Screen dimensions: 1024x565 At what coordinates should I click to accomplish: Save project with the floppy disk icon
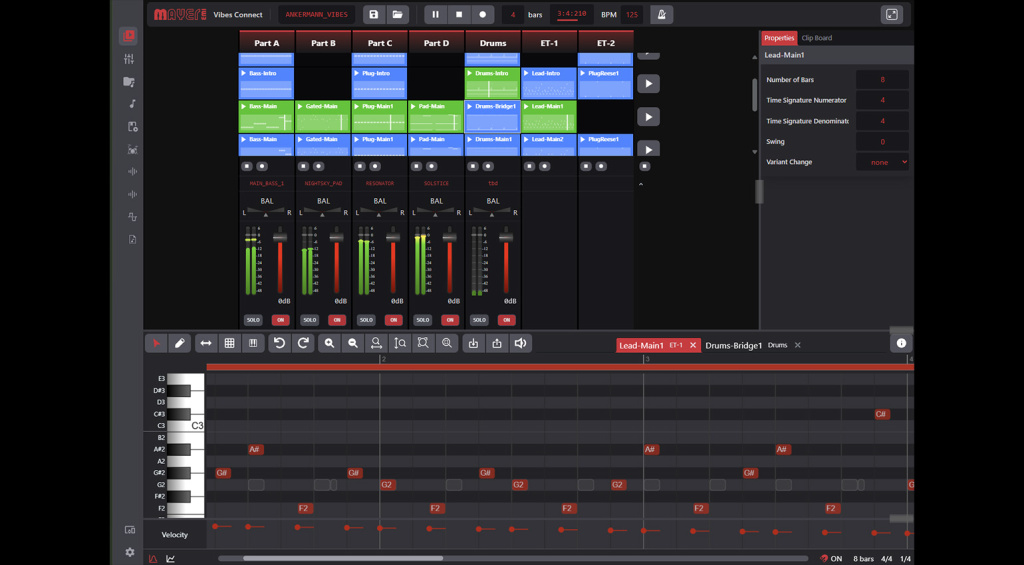click(374, 14)
